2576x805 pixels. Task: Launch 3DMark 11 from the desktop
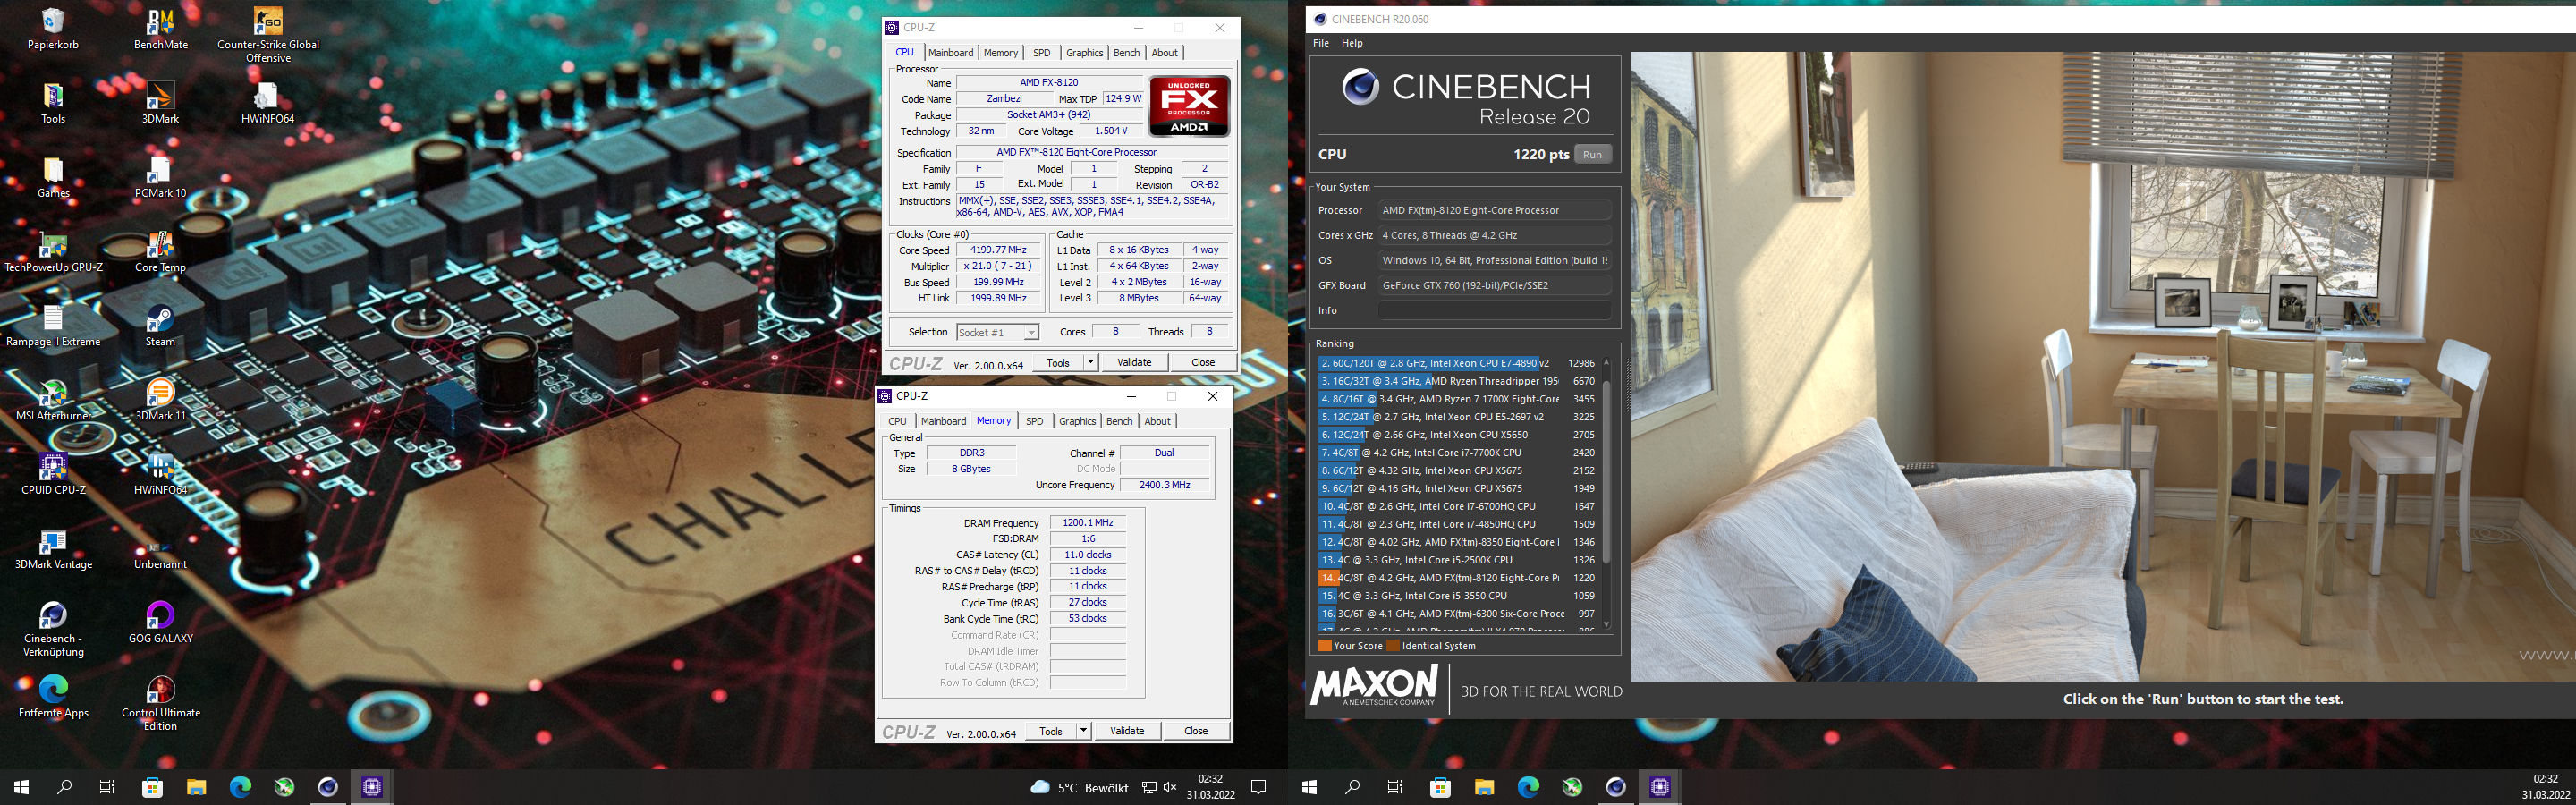(x=160, y=400)
